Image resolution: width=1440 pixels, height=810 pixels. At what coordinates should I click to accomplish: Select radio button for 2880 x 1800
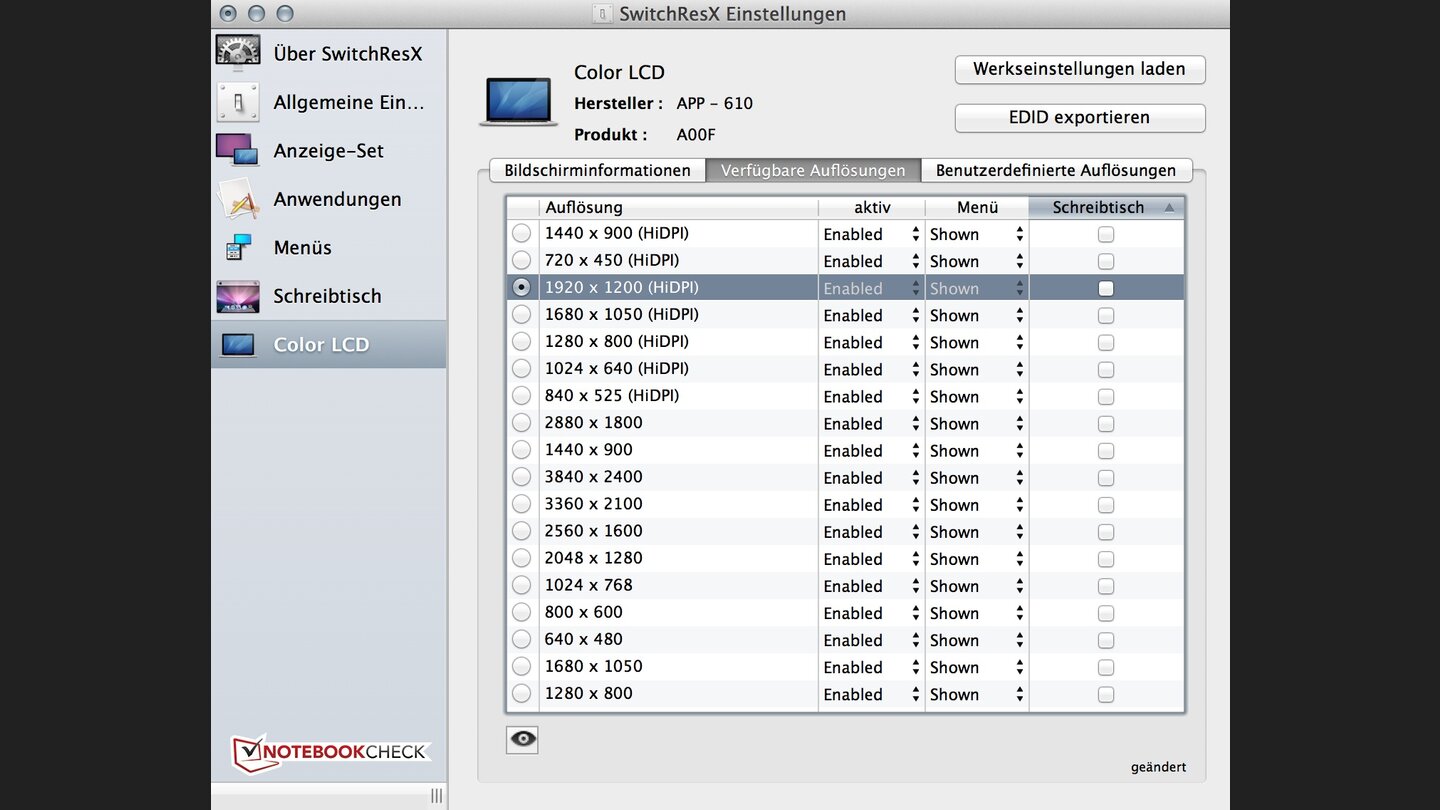521,422
